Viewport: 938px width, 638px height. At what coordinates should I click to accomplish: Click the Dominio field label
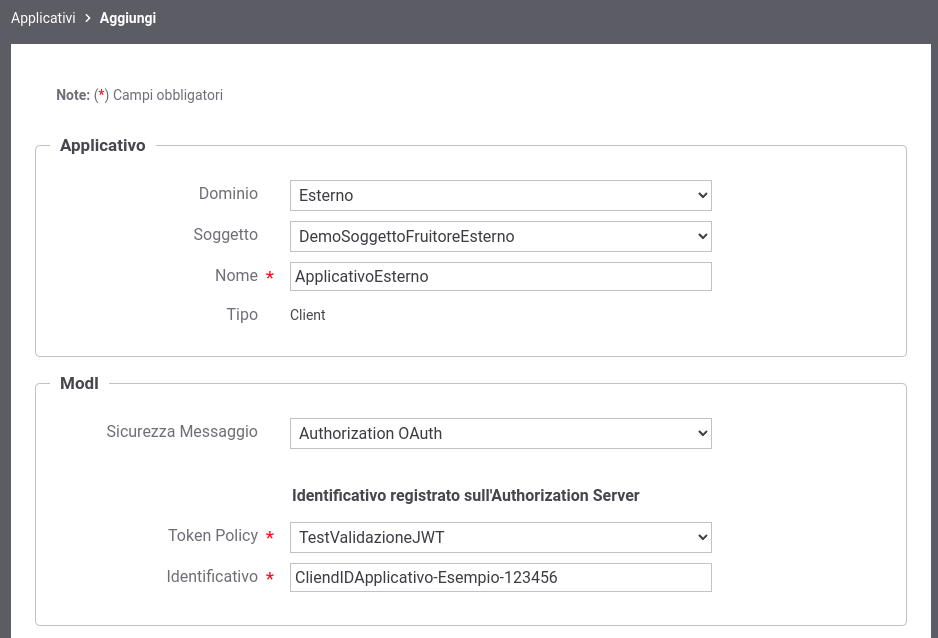coord(228,194)
